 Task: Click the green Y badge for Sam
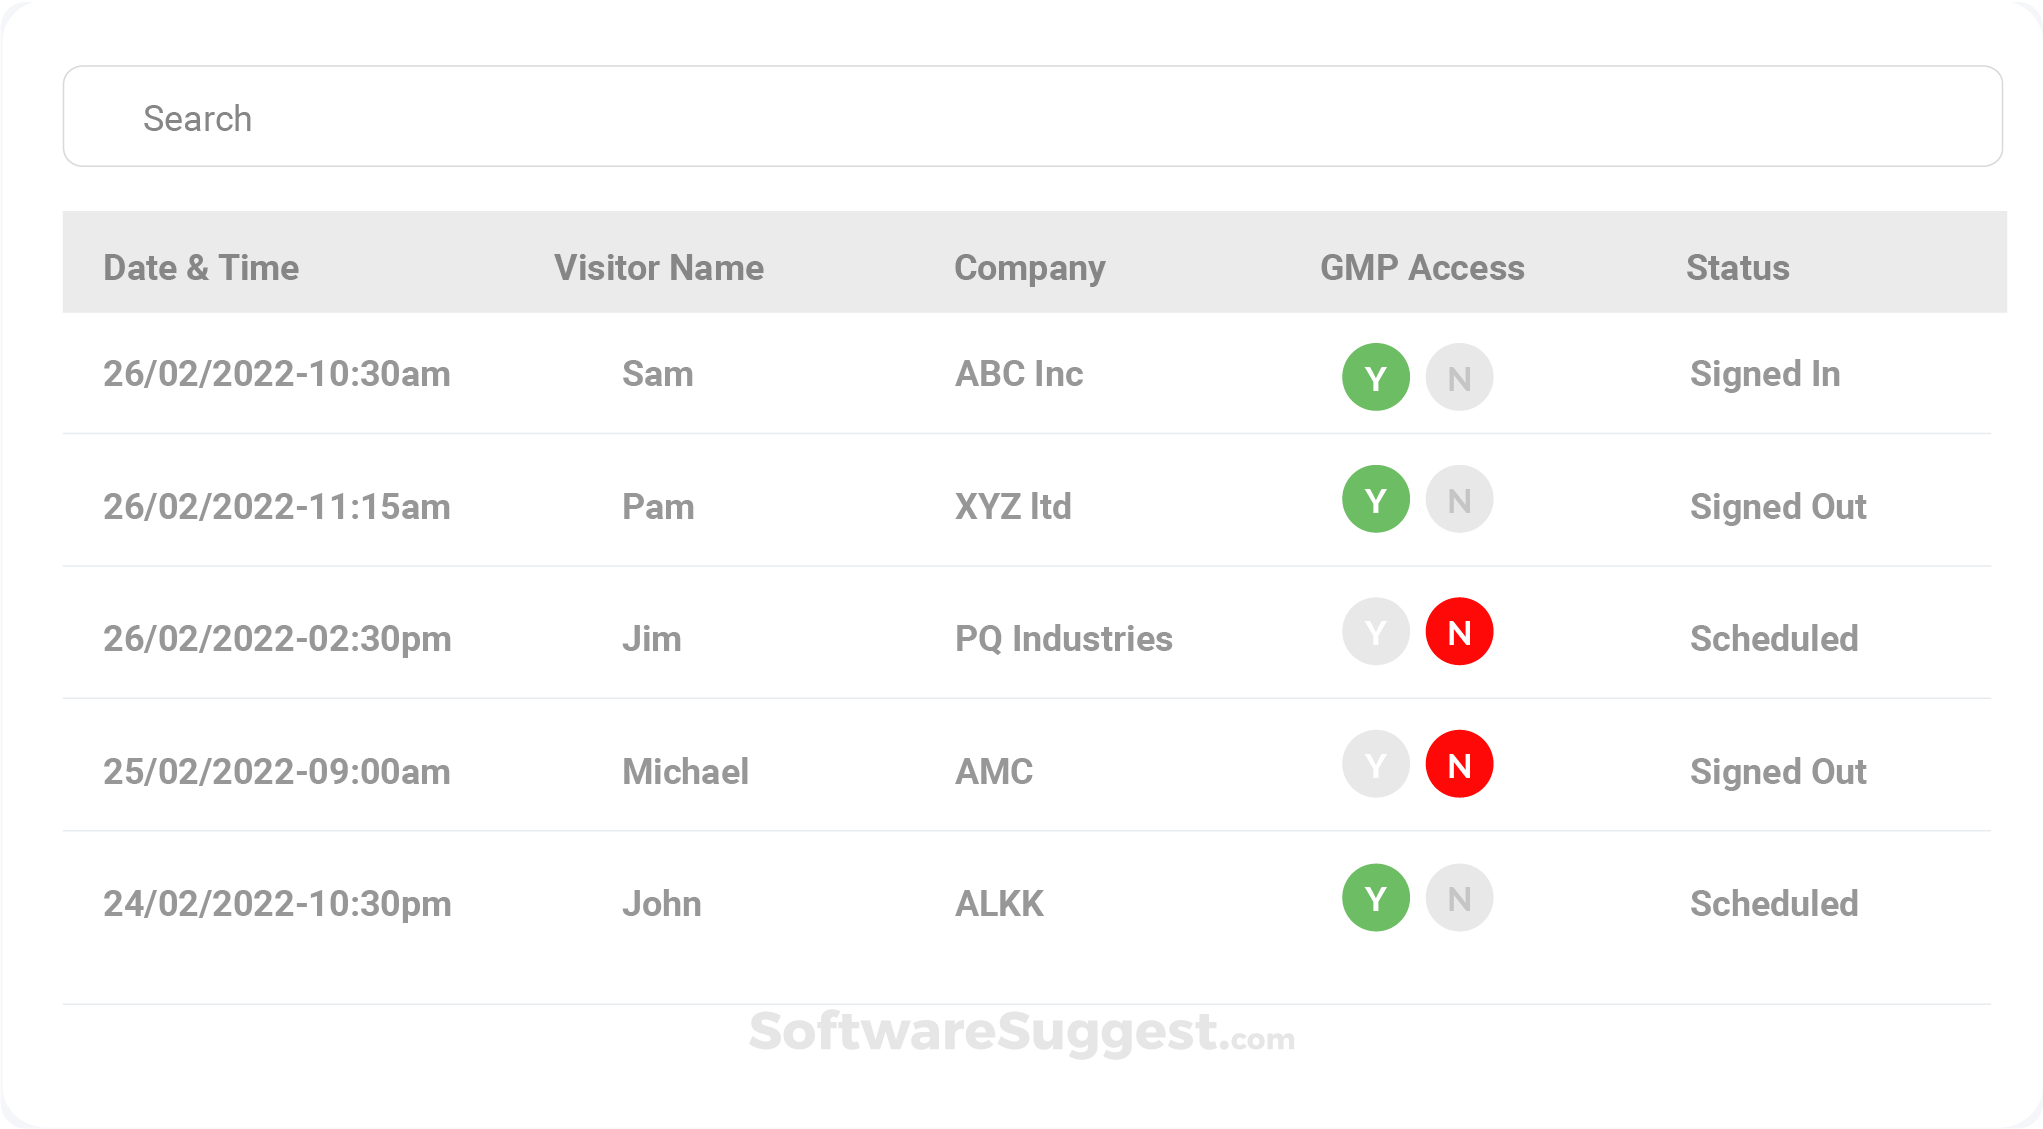coord(1375,377)
